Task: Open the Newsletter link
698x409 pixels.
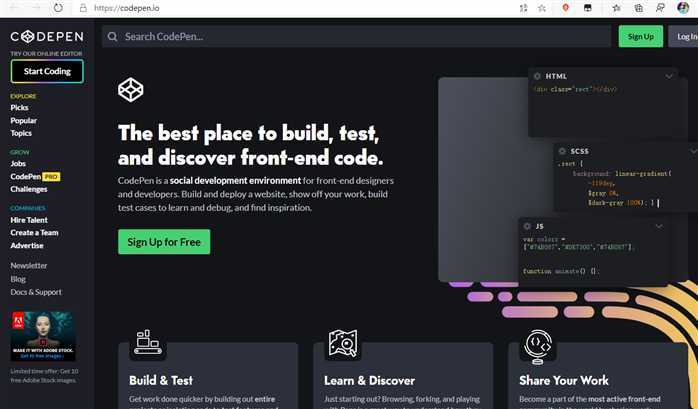Action: click(28, 266)
